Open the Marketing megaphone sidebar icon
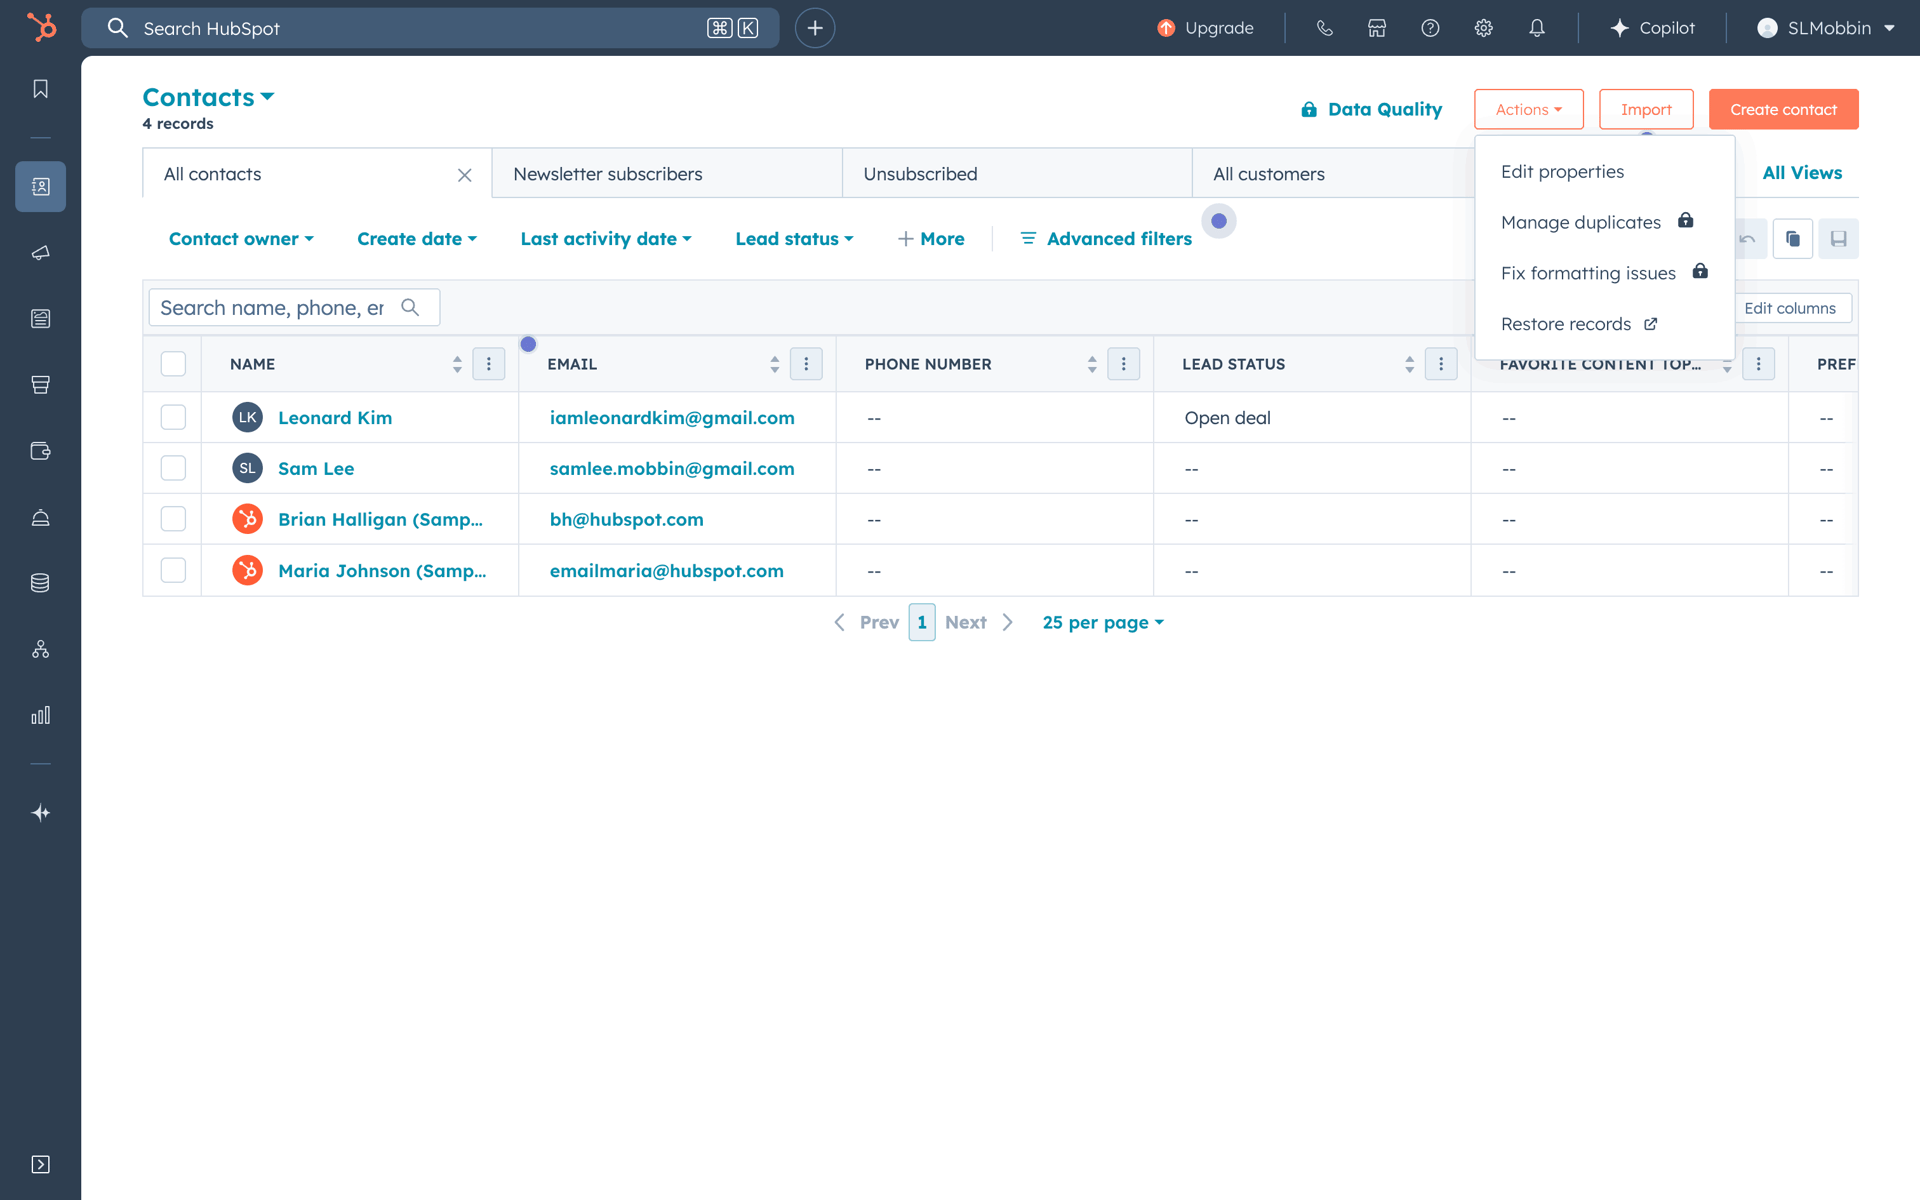1920x1200 pixels. point(40,252)
